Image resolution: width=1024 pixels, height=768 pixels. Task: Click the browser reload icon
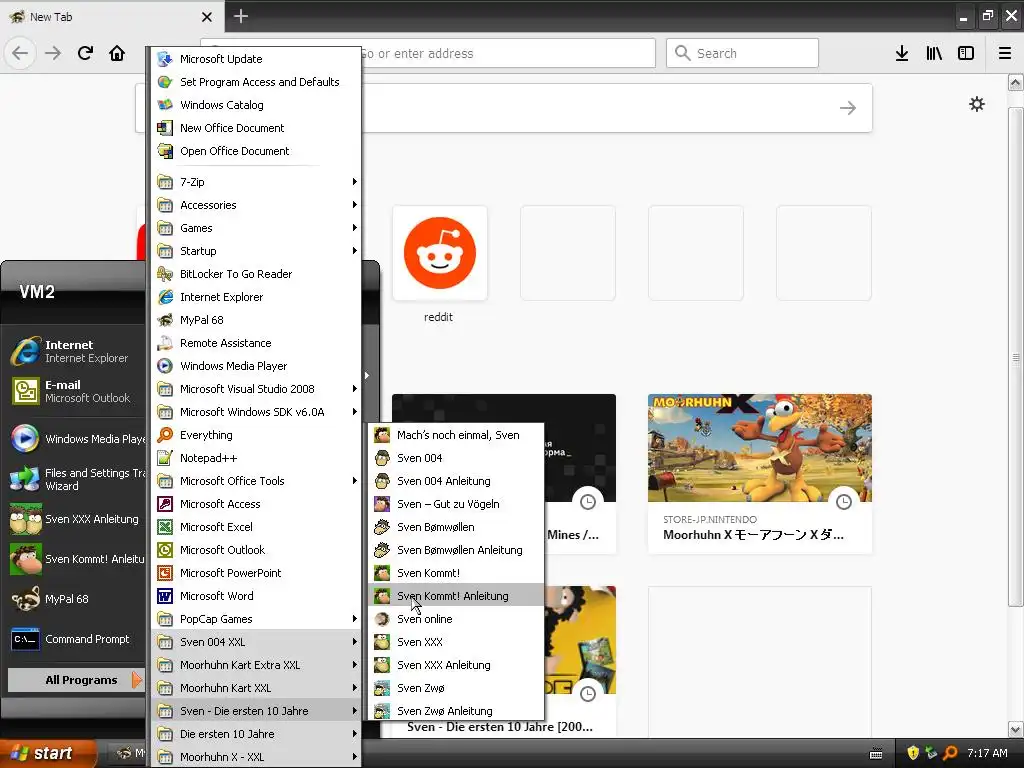click(x=85, y=53)
